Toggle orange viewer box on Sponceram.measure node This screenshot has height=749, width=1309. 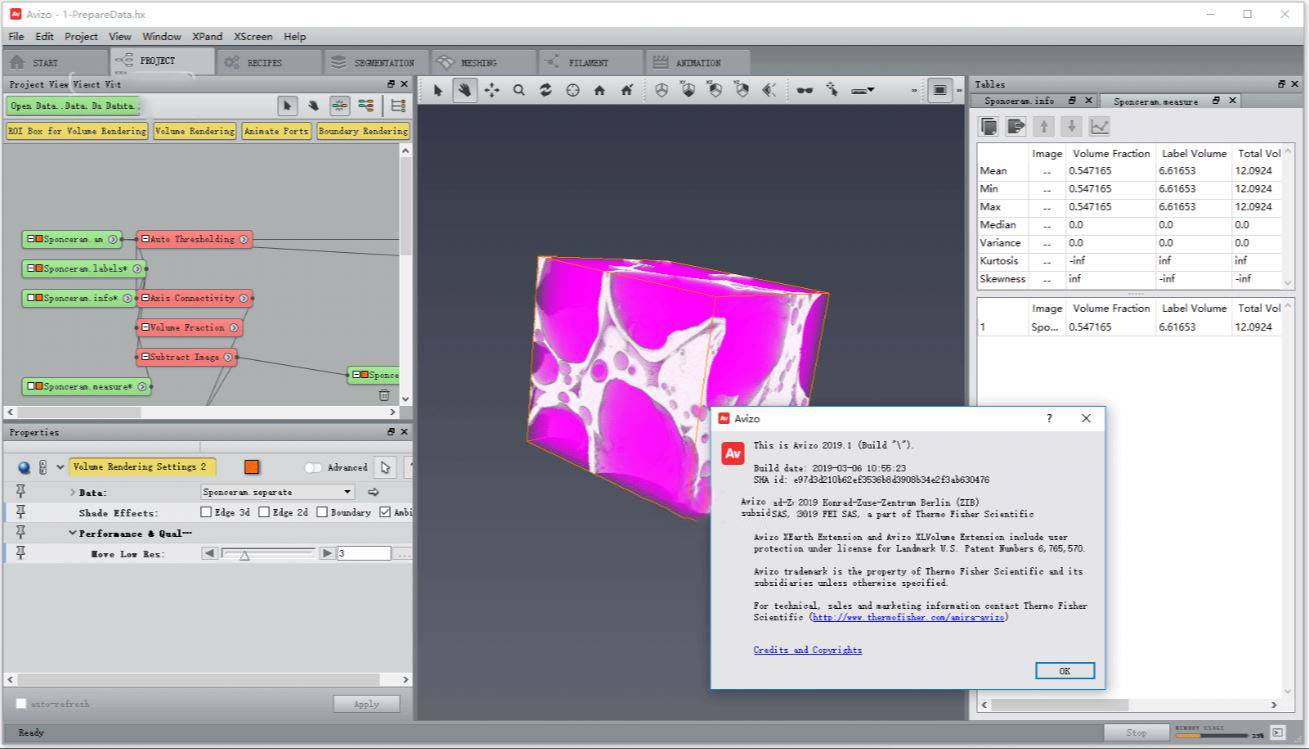pos(38,386)
